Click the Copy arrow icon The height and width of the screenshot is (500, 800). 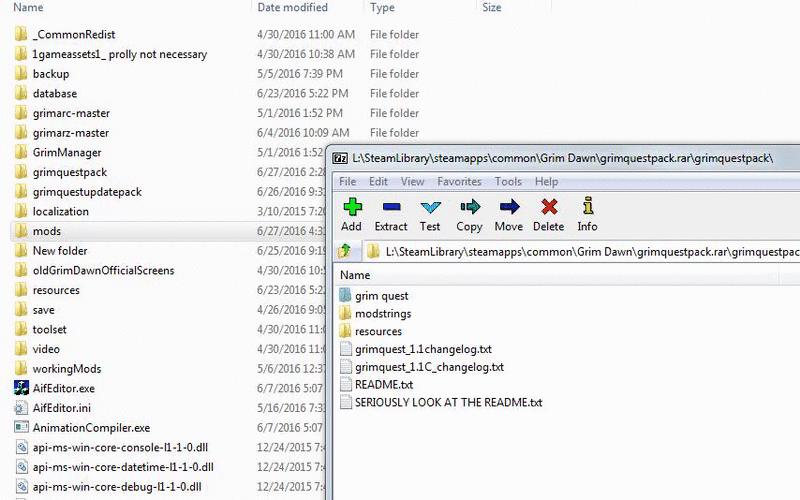coord(469,207)
